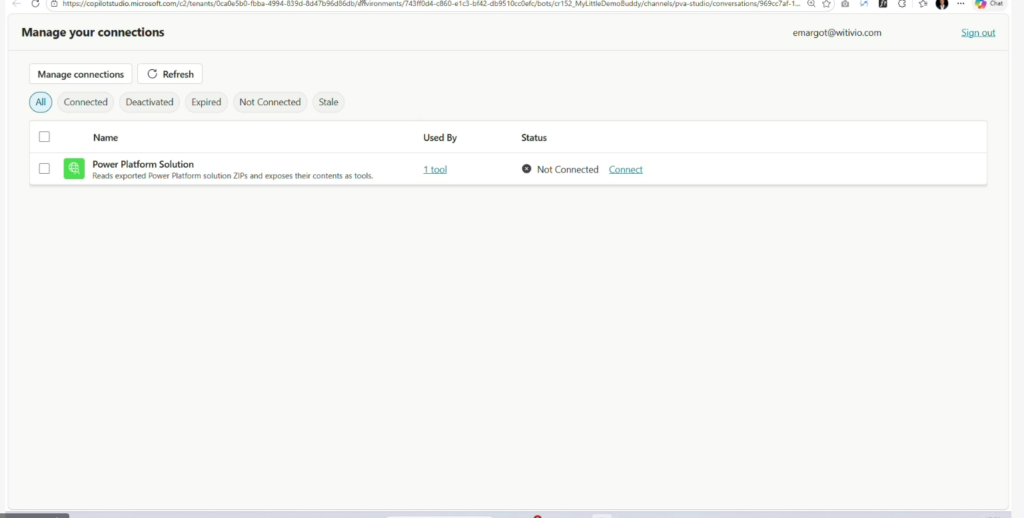Click the Name column header
The image size is (1024, 518).
[x=105, y=138]
